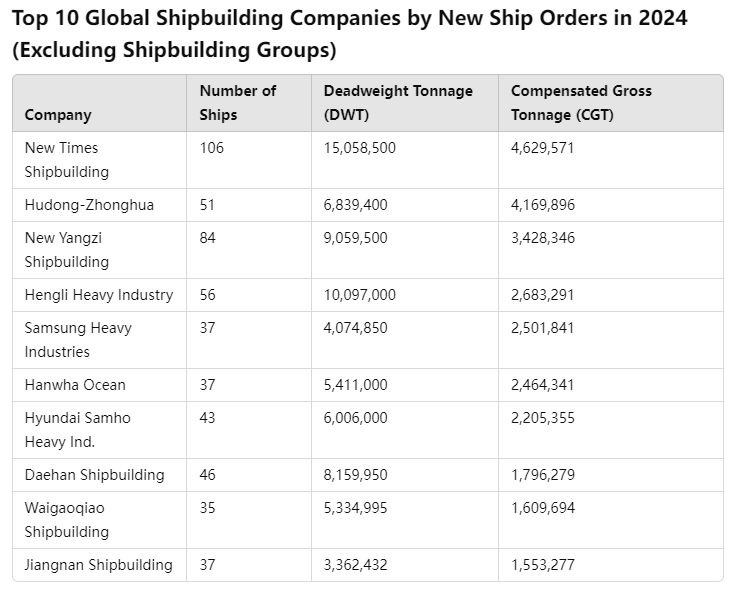Click the 10,097,000 DWT value
The image size is (733, 592).
click(x=359, y=295)
